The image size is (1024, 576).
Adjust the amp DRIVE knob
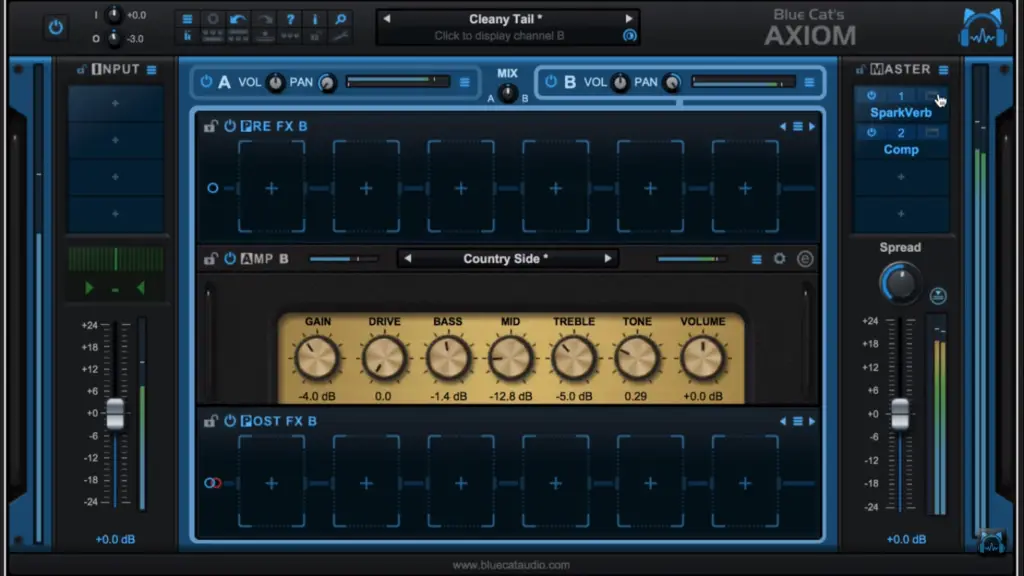[x=384, y=359]
